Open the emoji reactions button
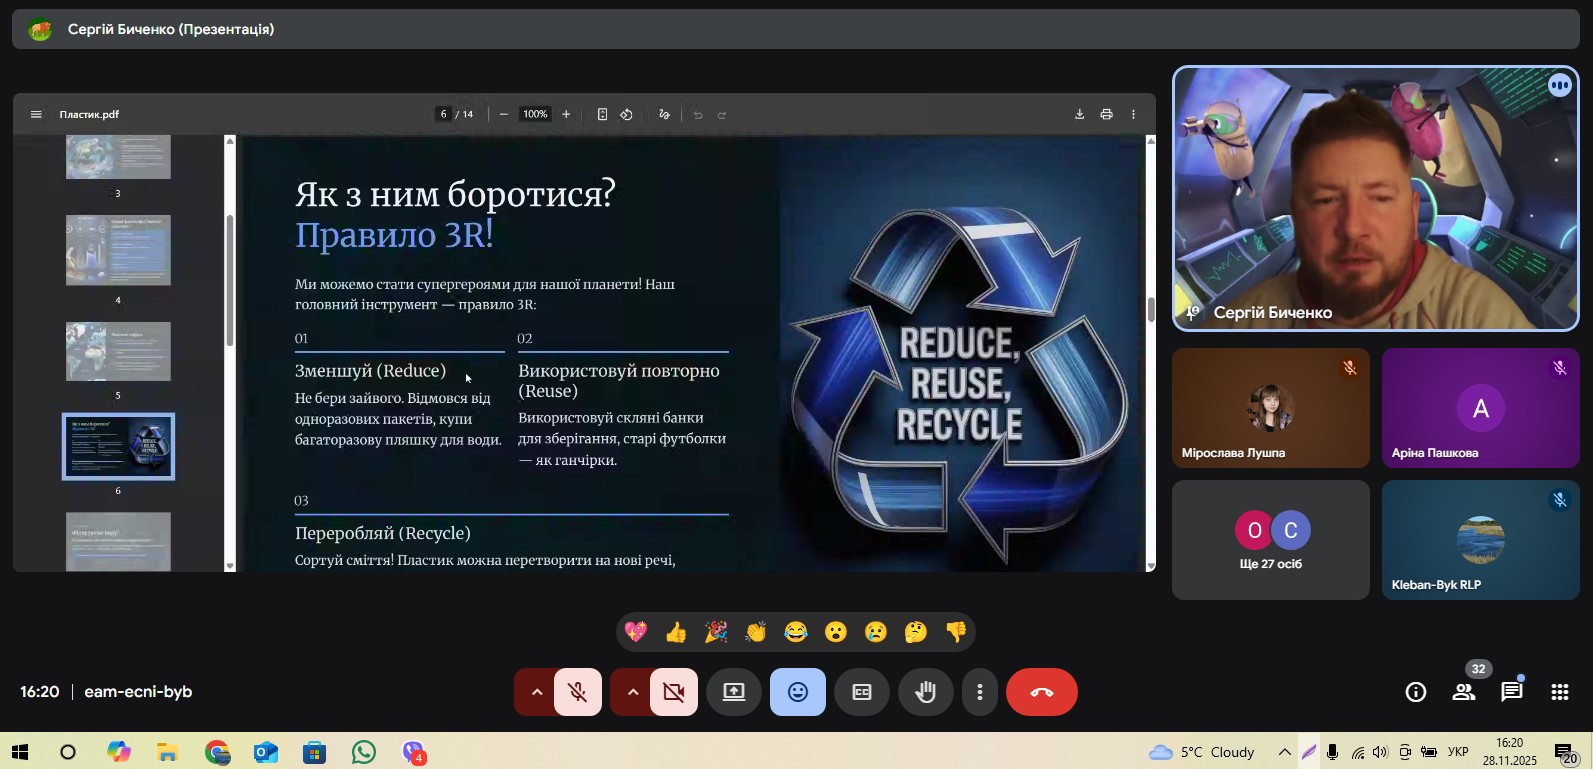This screenshot has width=1593, height=769. 797,692
